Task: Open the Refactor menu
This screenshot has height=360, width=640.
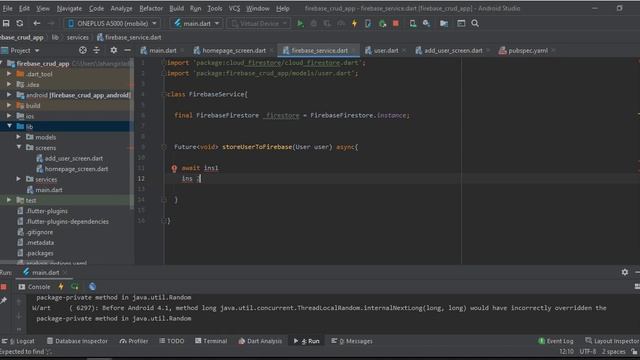Action: [151, 8]
